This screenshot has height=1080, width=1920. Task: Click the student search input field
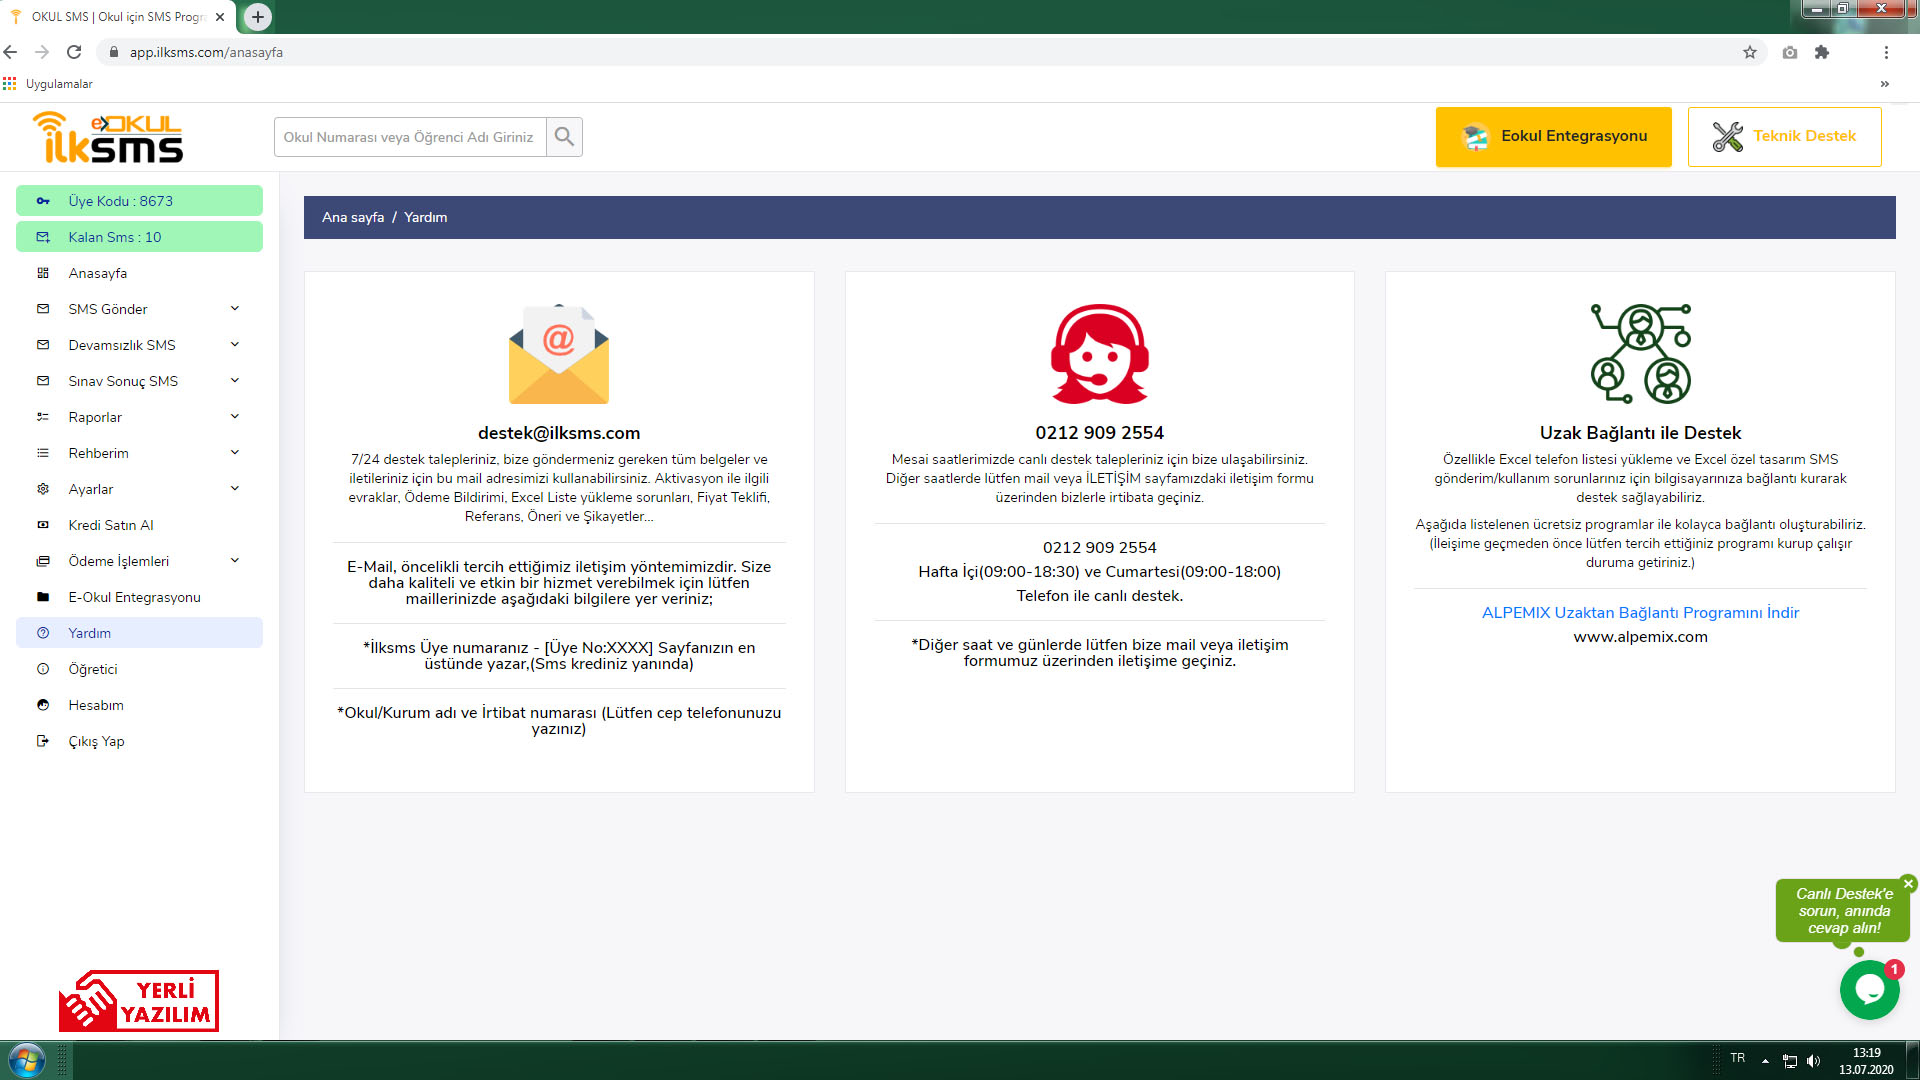(x=410, y=137)
